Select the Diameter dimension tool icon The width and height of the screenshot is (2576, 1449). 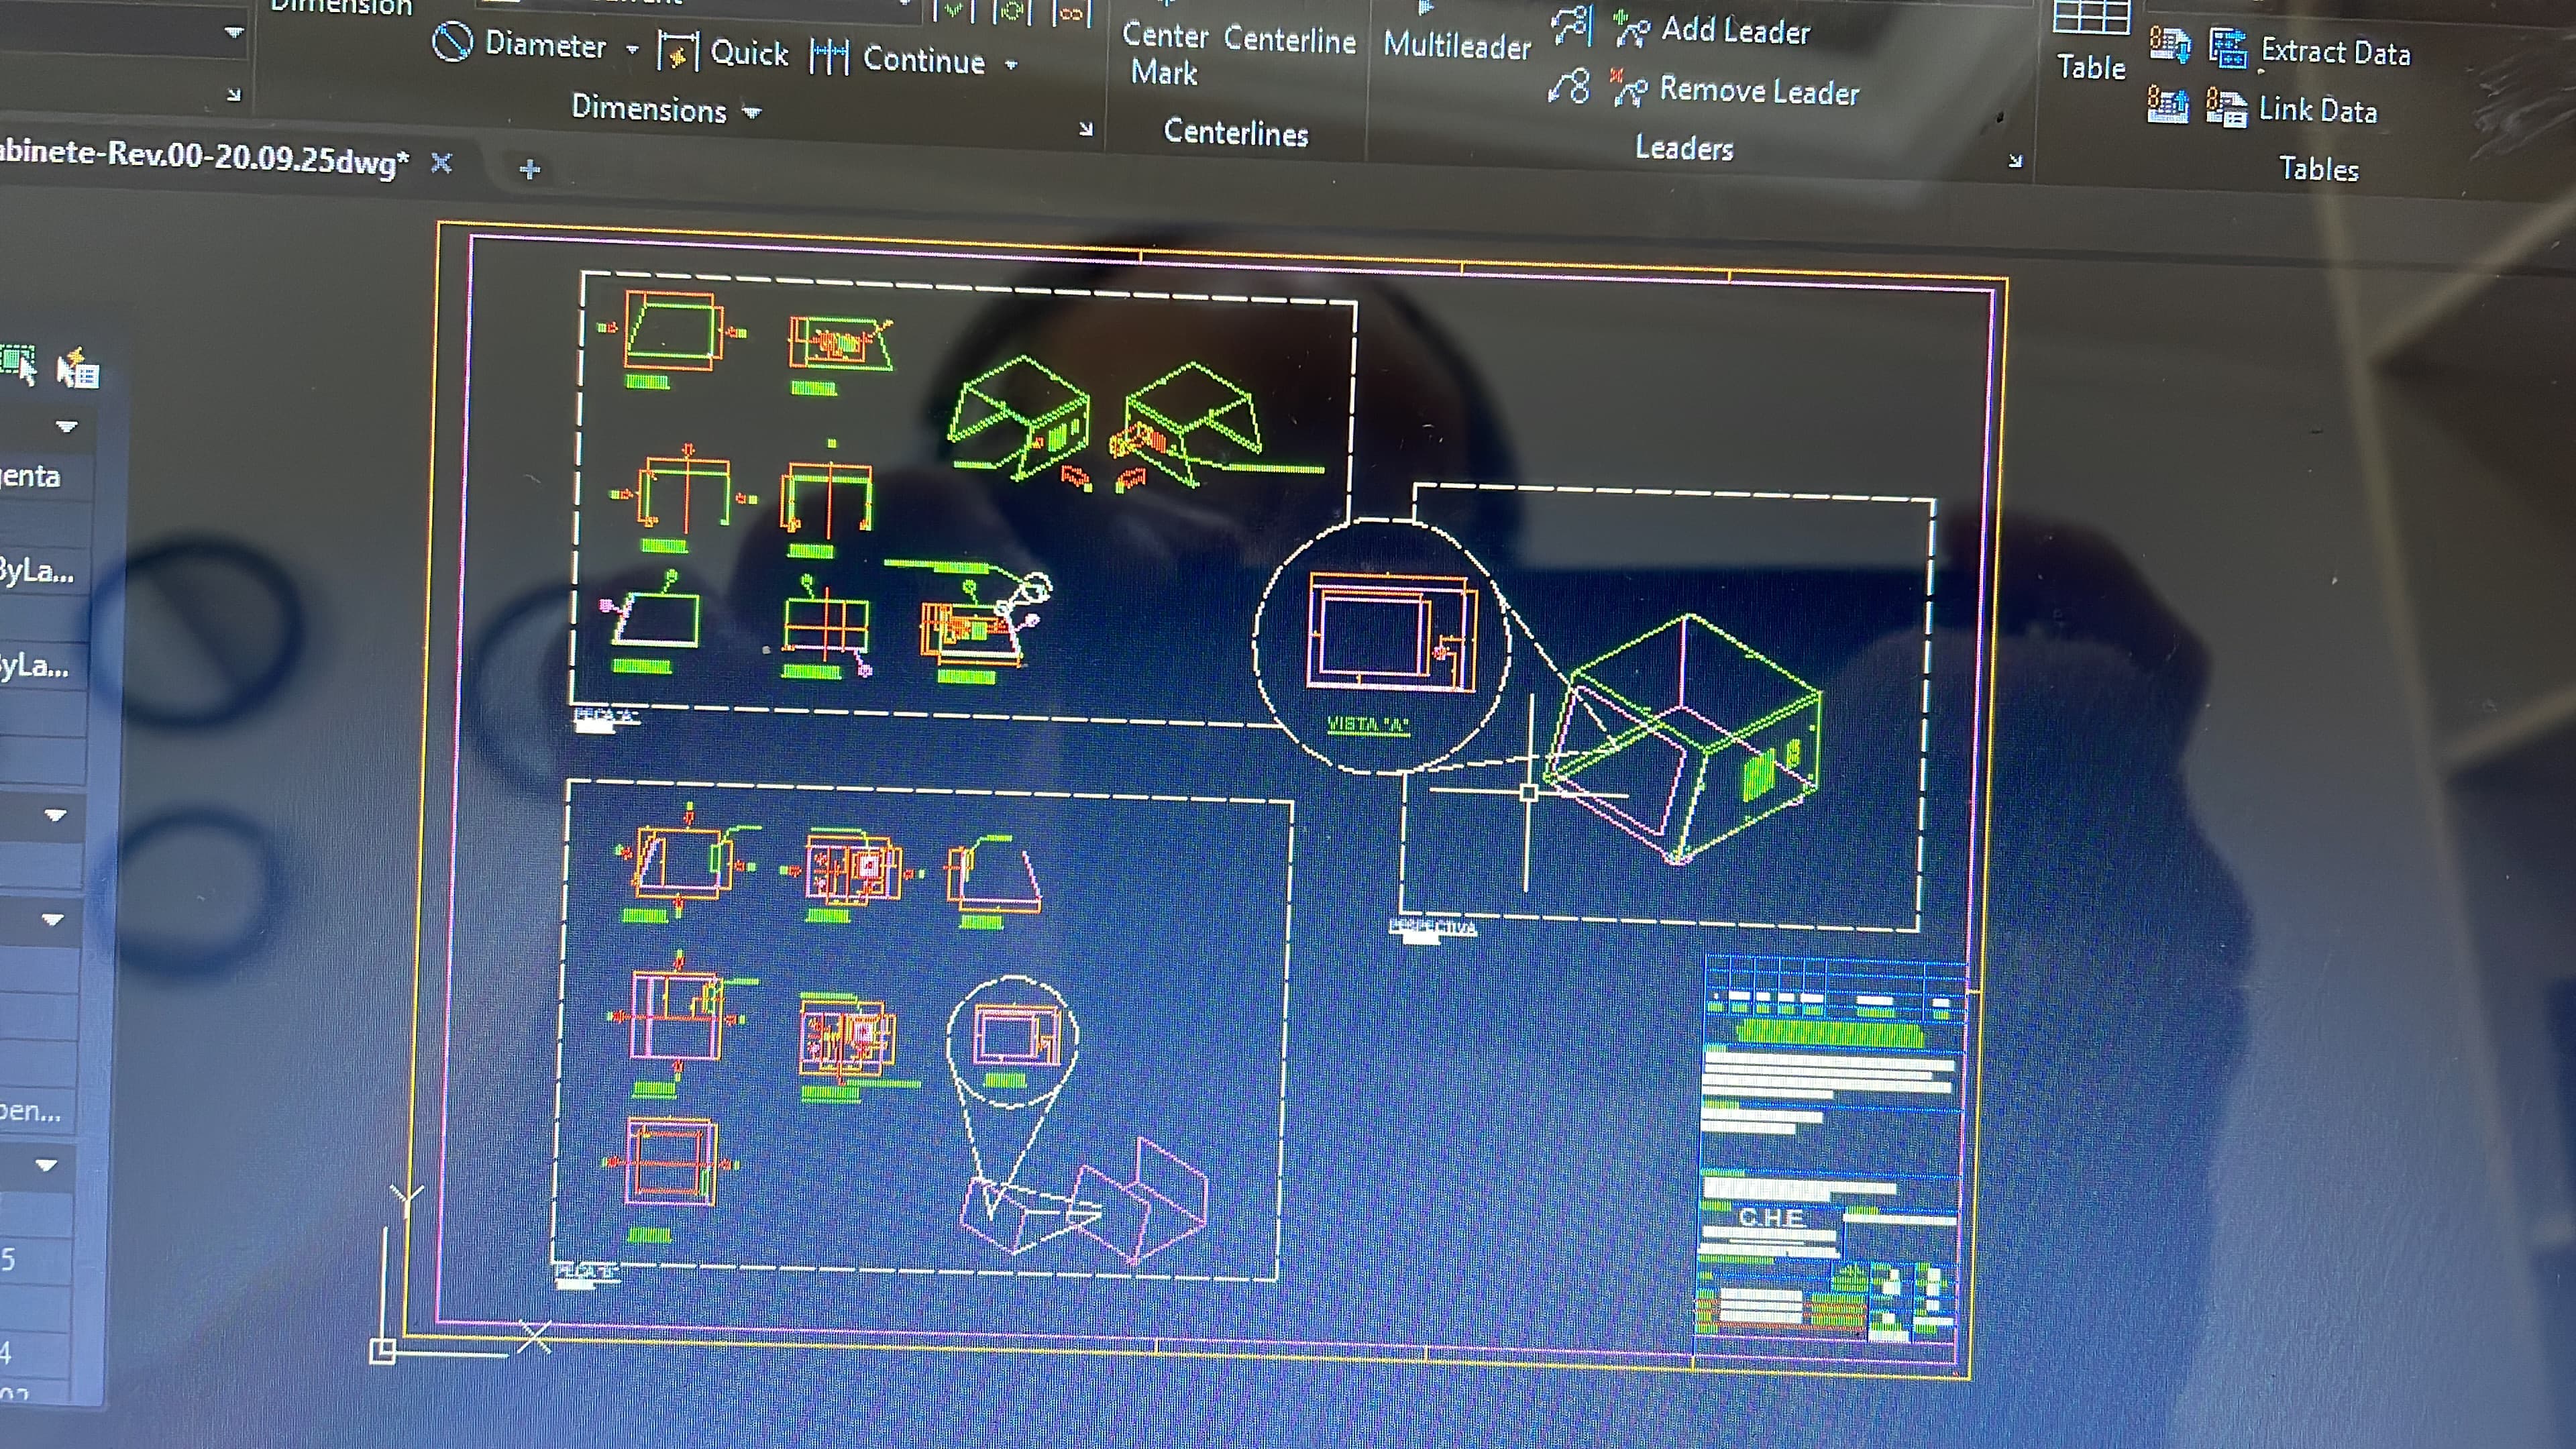[452, 42]
